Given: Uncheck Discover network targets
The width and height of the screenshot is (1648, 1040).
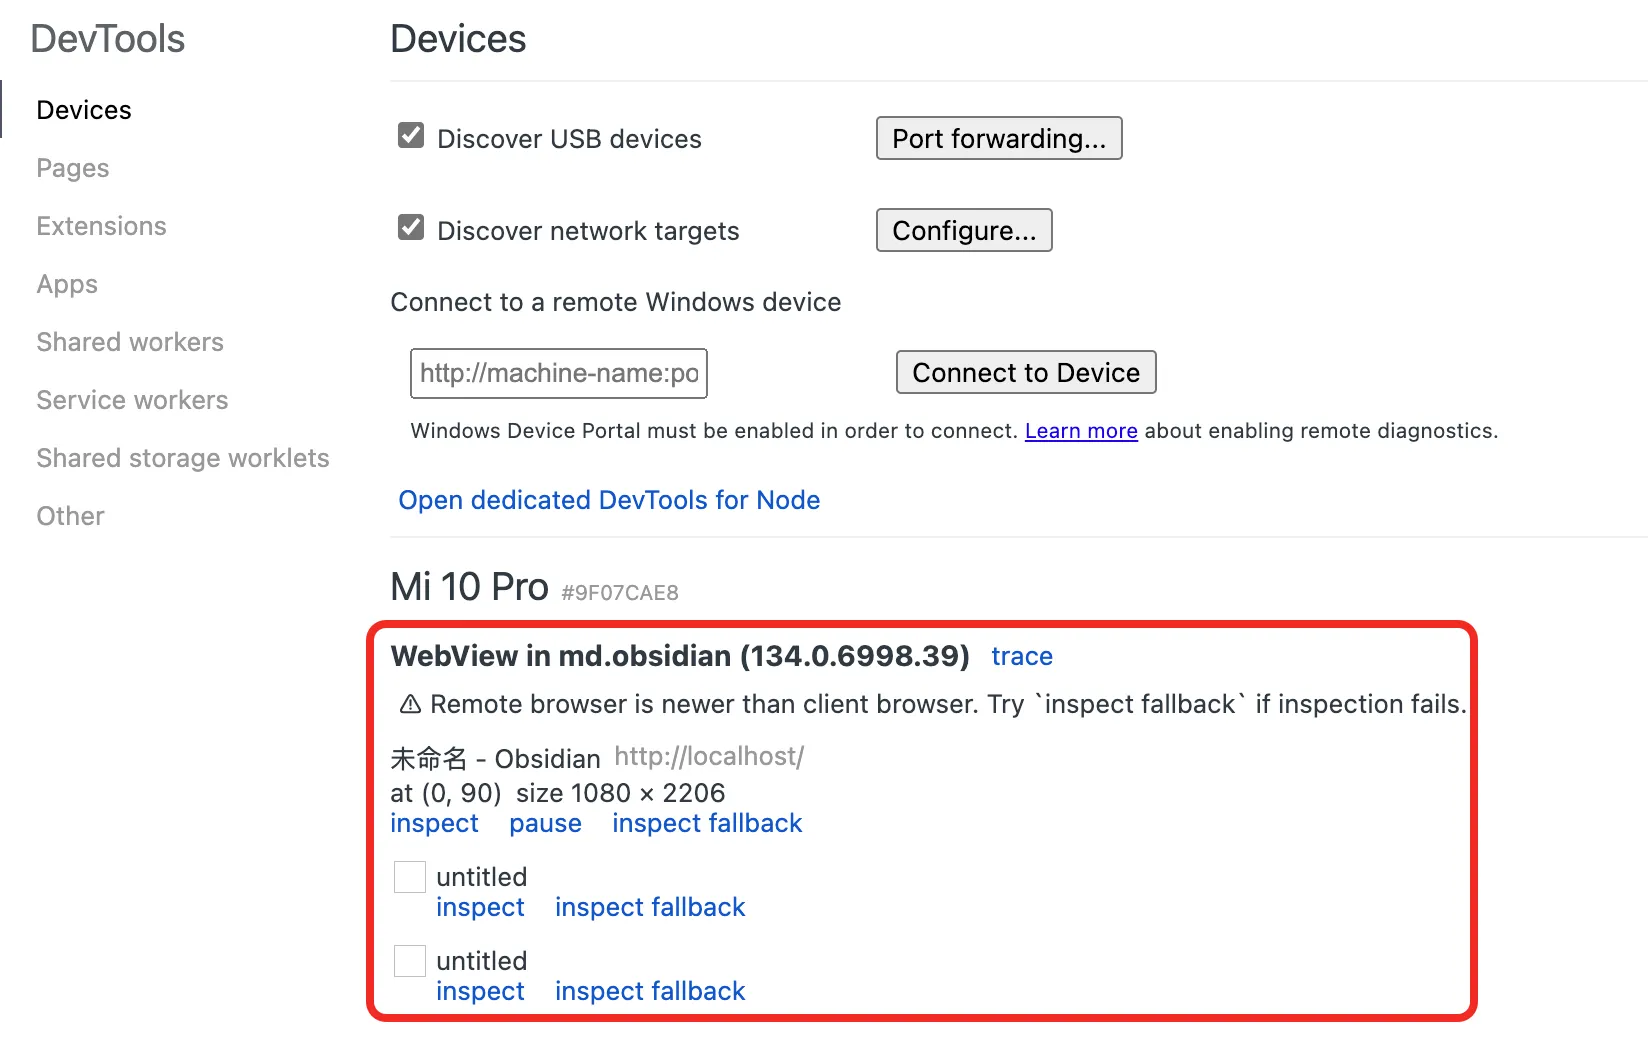Looking at the screenshot, I should point(411,228).
